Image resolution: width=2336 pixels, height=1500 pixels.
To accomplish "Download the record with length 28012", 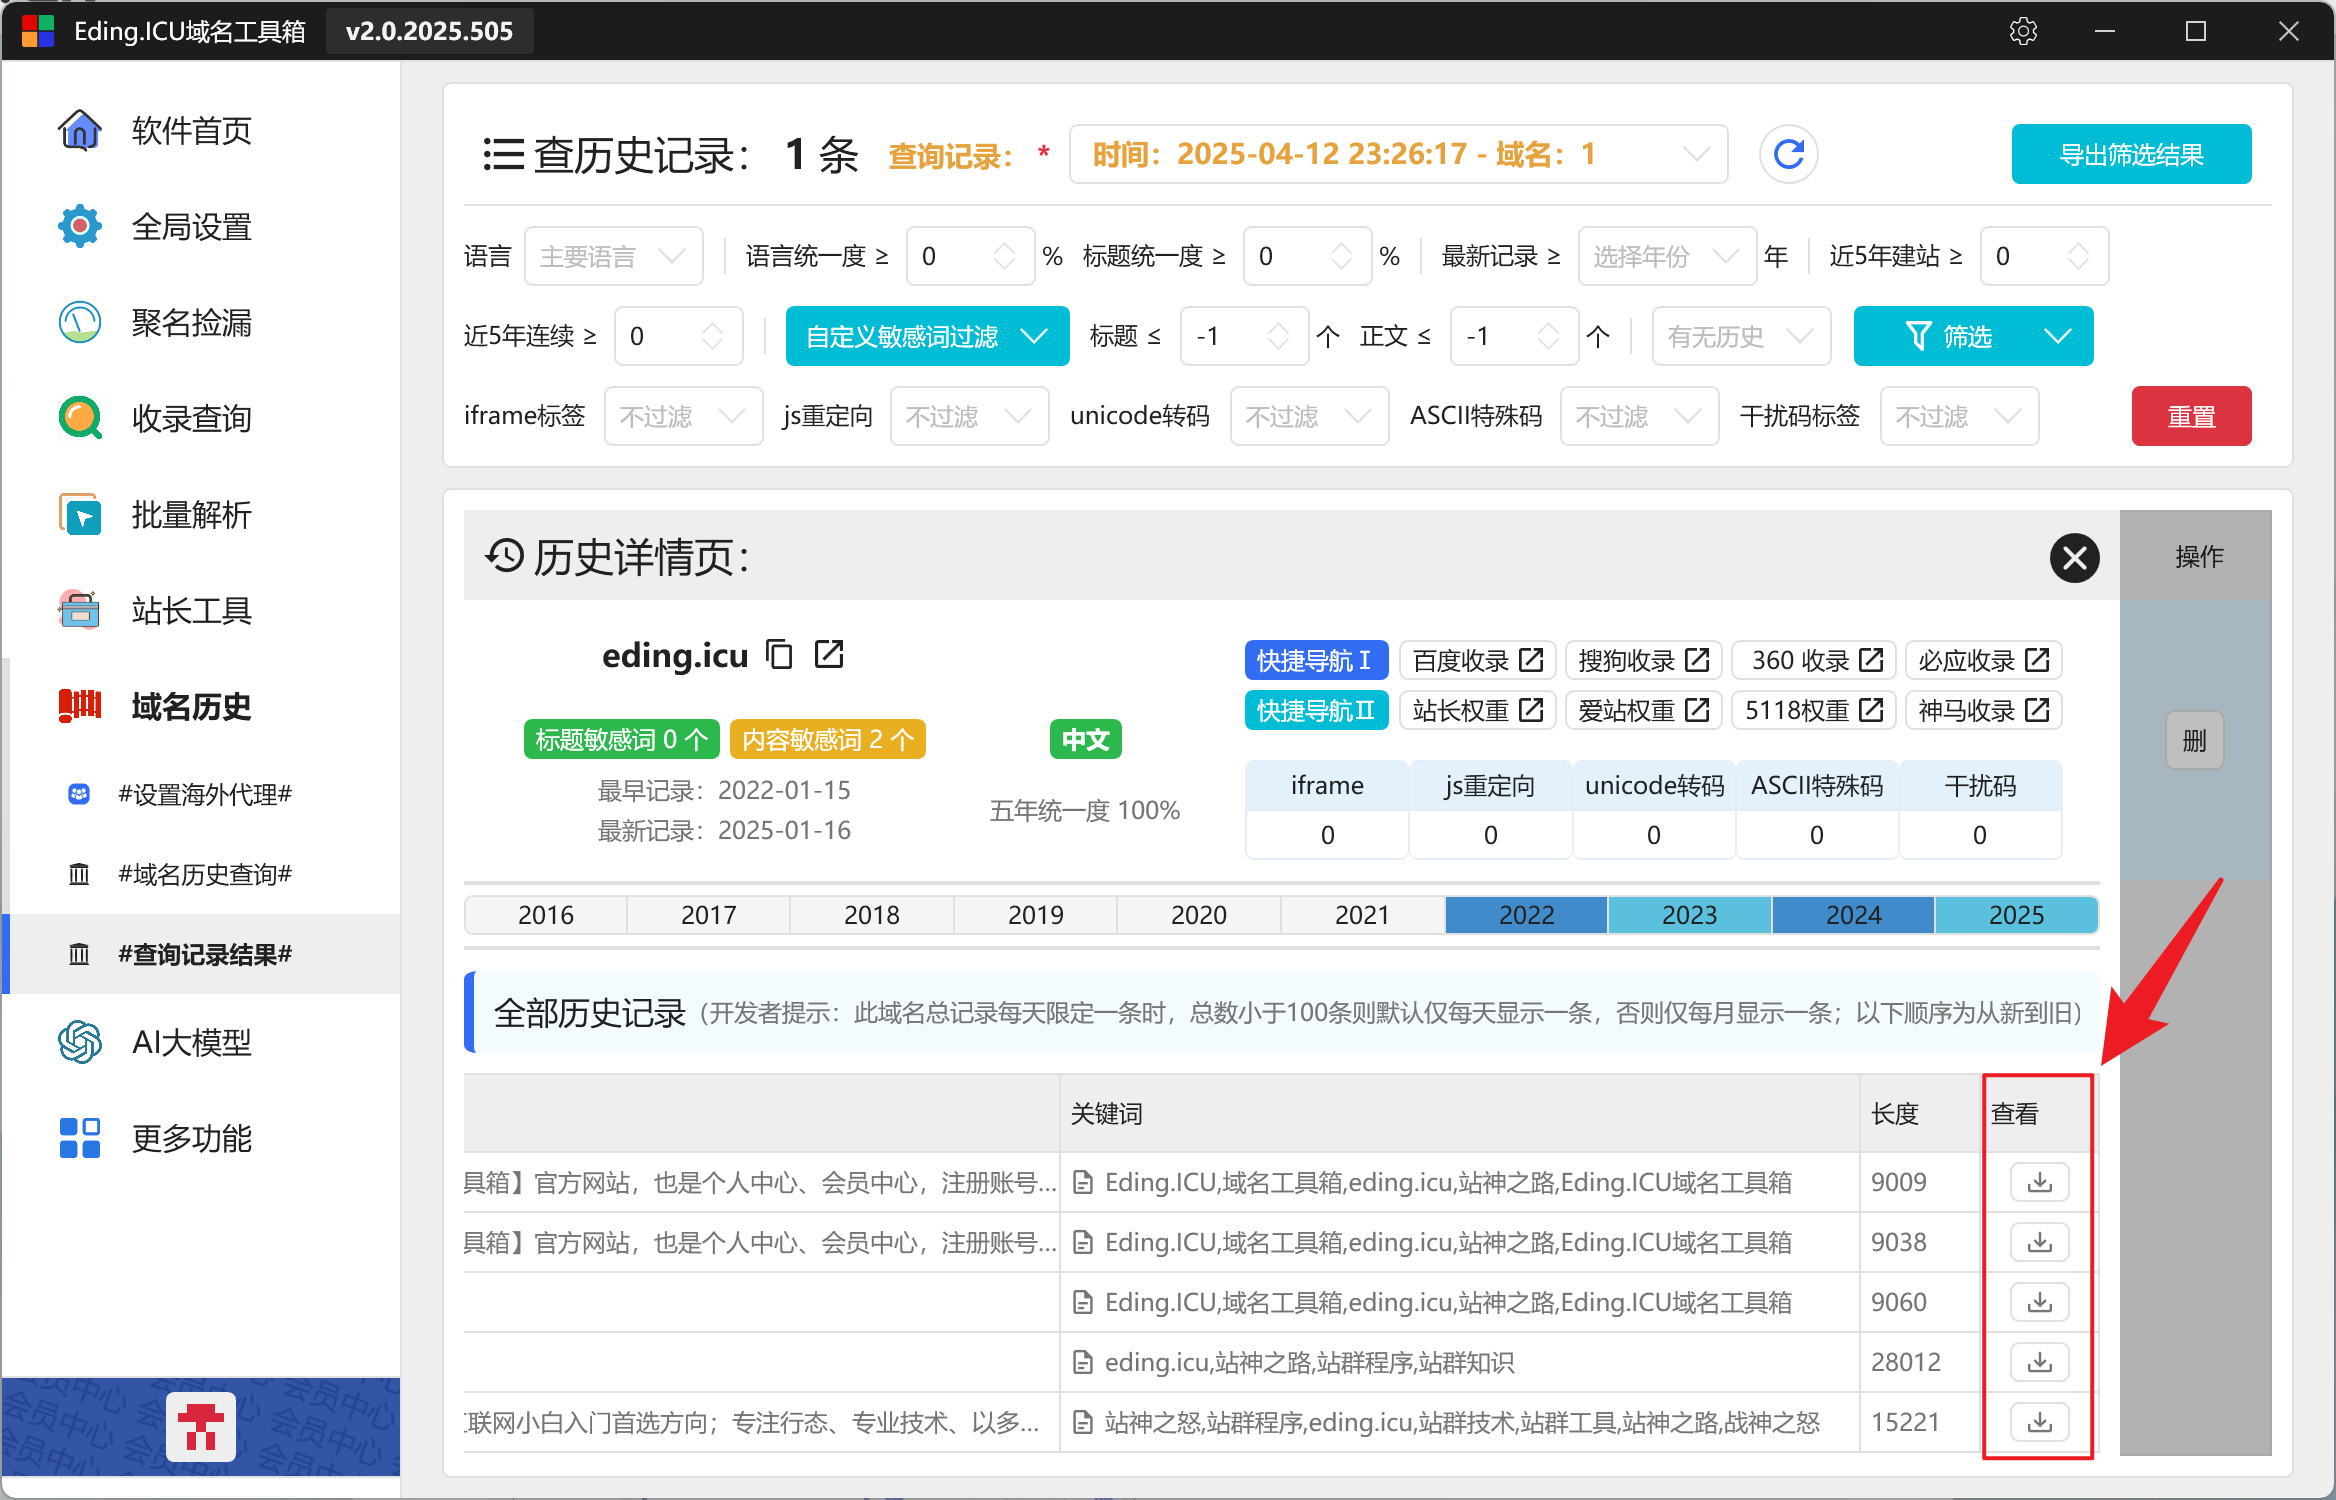I will (2039, 1362).
